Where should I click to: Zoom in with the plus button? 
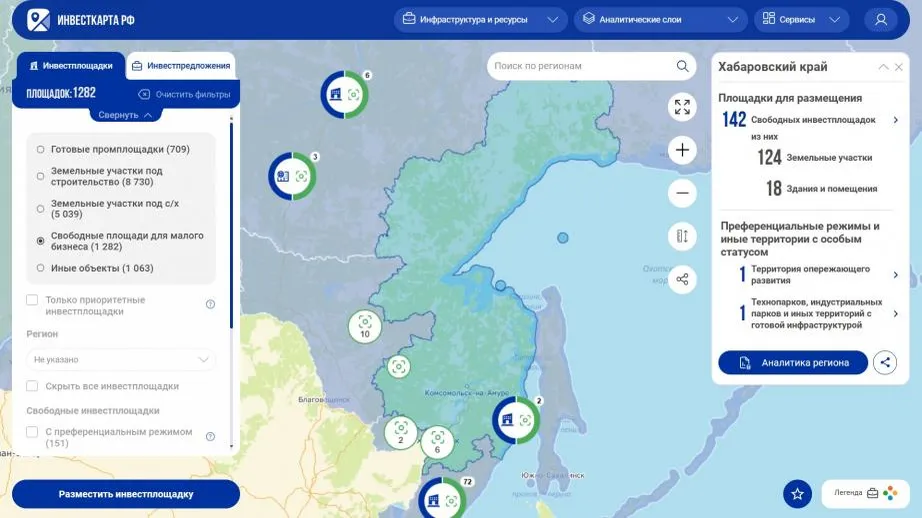pyautogui.click(x=683, y=150)
